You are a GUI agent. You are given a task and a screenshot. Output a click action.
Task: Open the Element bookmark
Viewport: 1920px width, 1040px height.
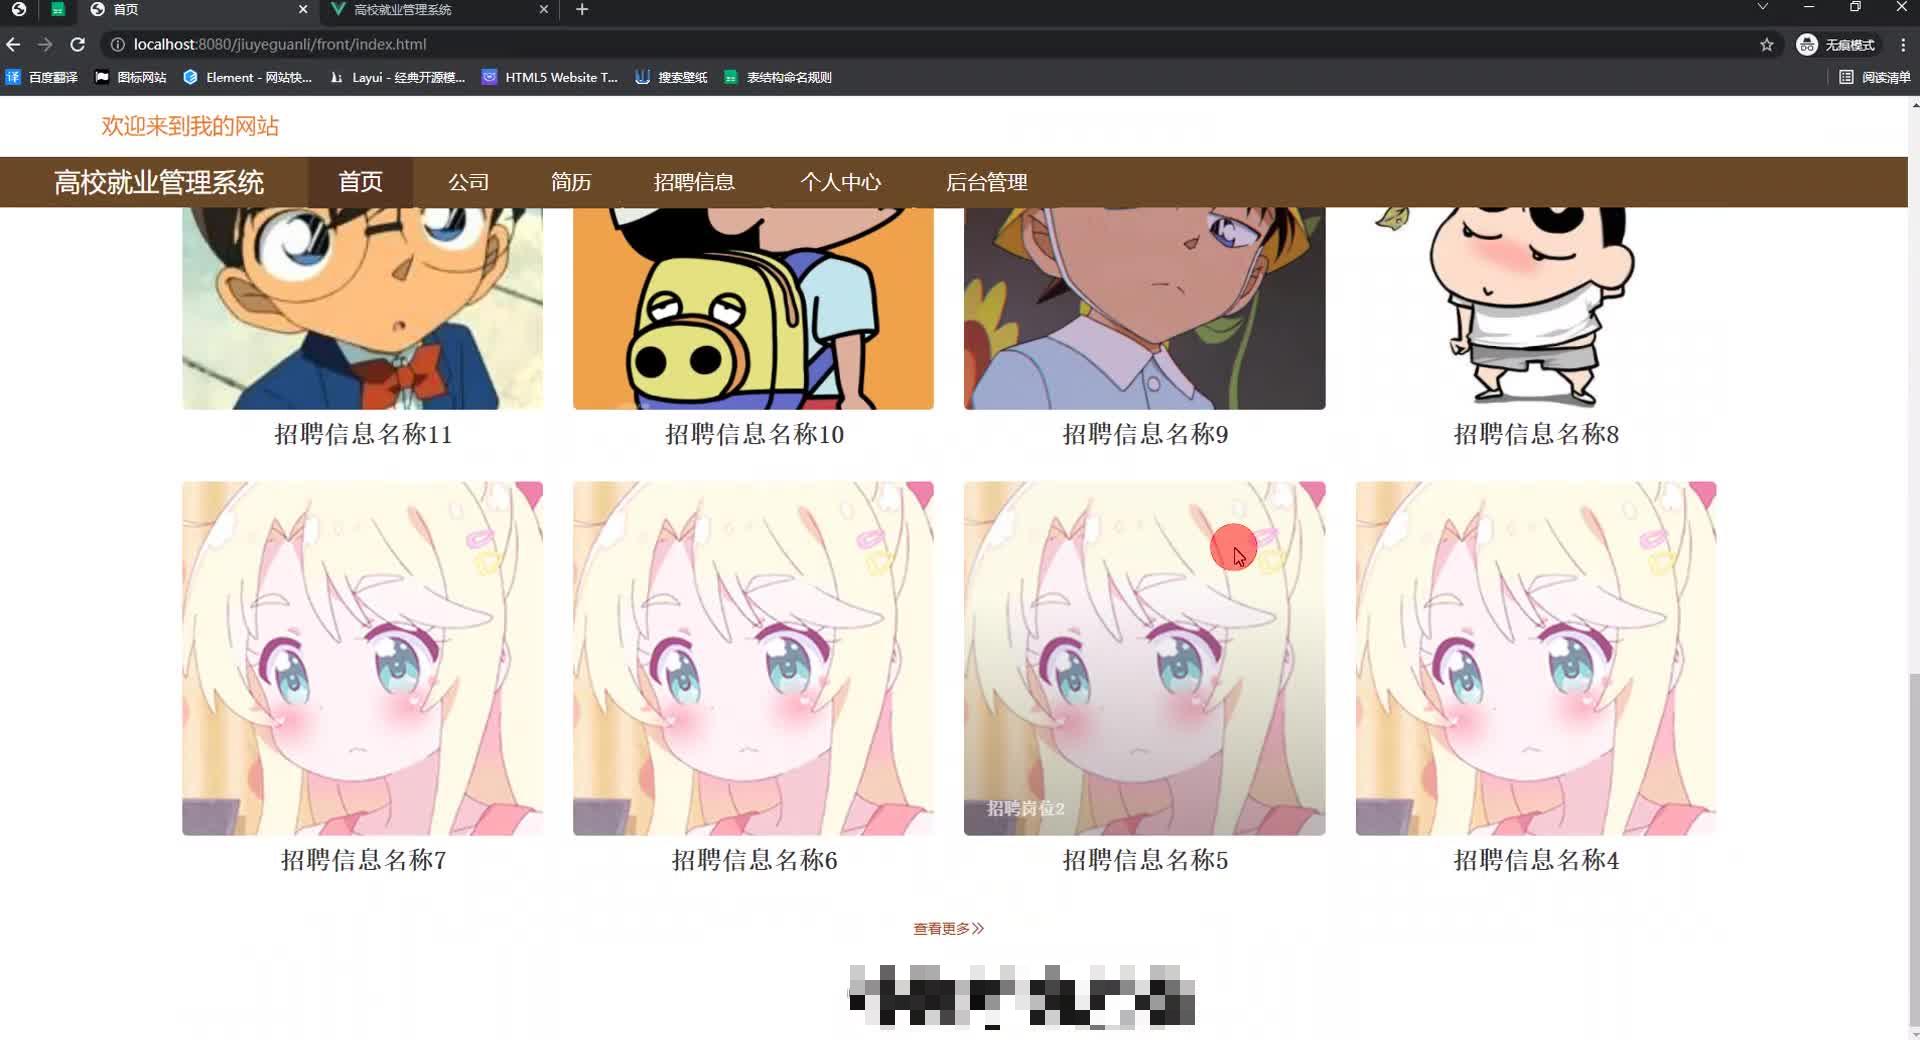point(247,77)
